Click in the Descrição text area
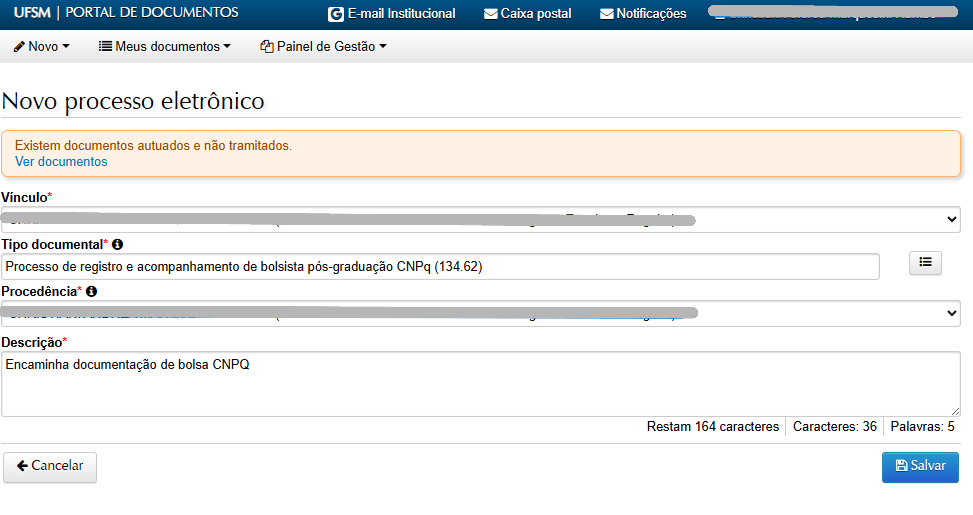 coord(480,384)
